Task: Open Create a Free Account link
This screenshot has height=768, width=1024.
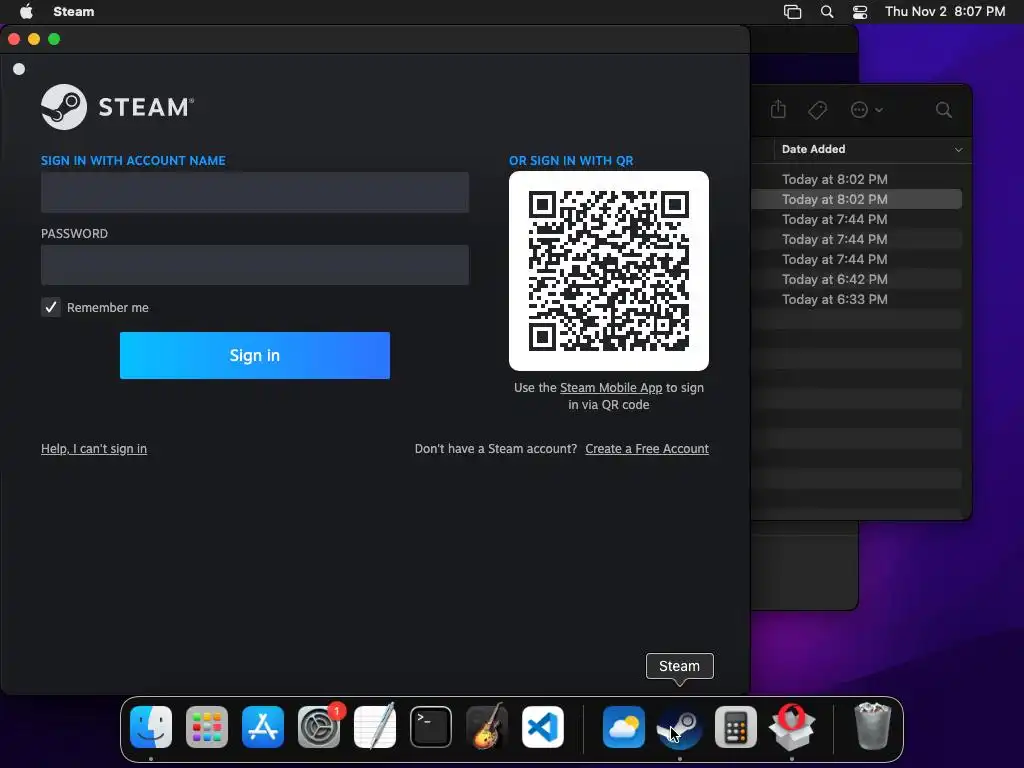Action: pyautogui.click(x=647, y=449)
